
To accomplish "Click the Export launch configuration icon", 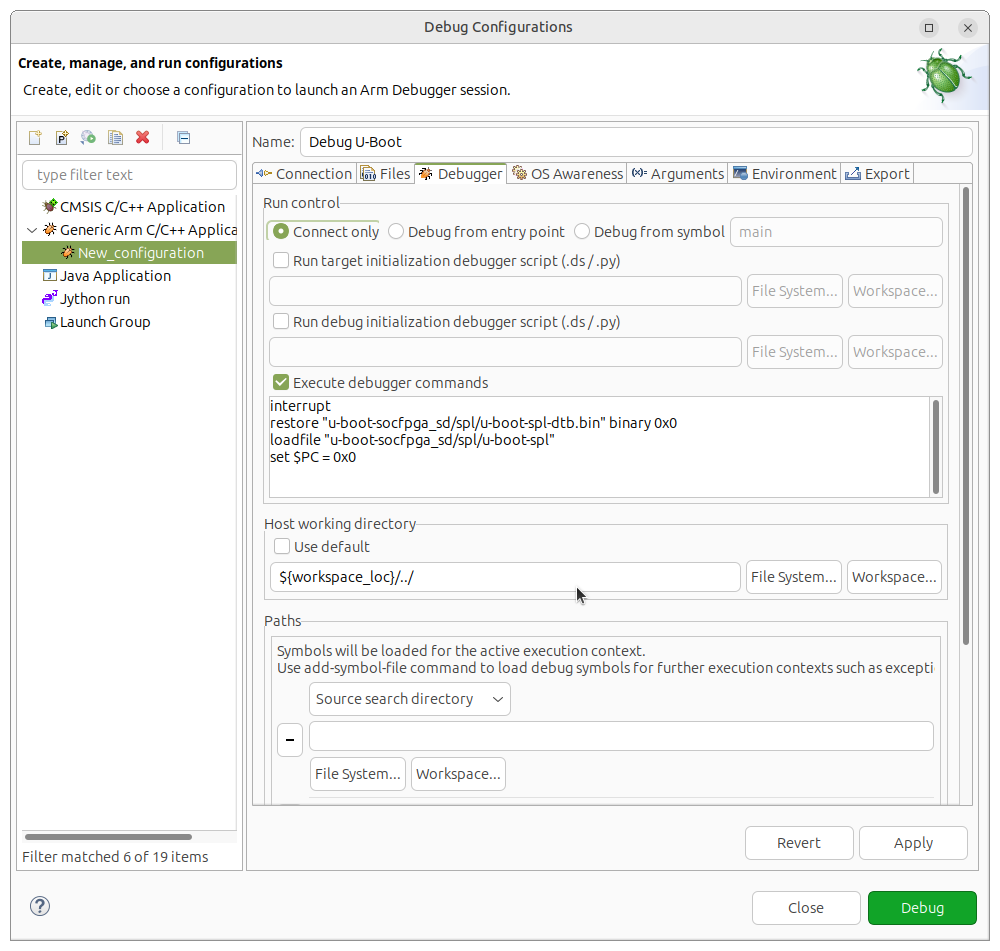I will [x=89, y=138].
